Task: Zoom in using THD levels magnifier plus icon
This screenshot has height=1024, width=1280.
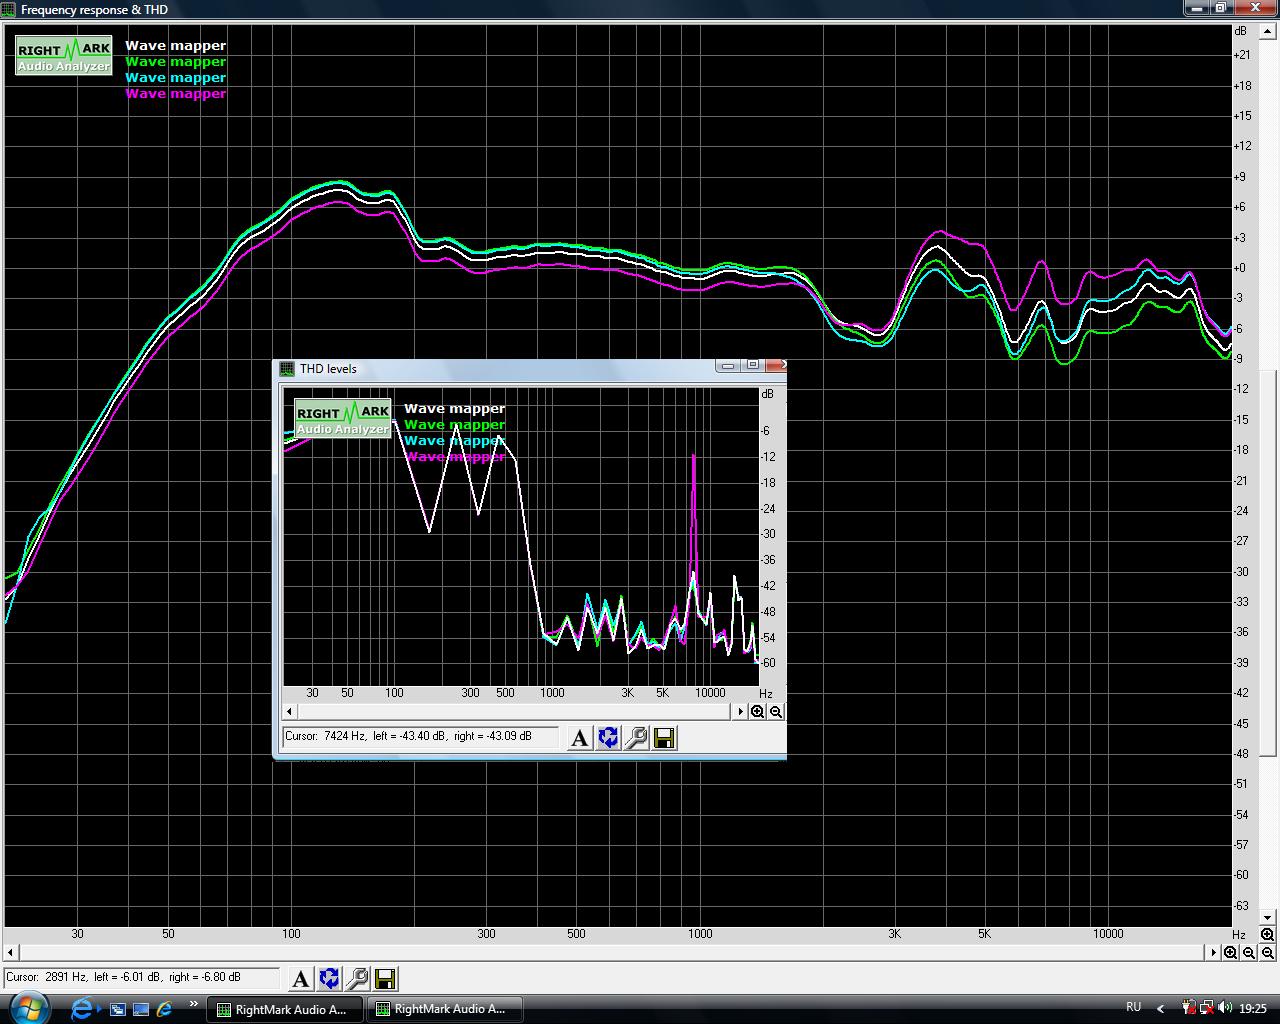Action: tap(758, 712)
